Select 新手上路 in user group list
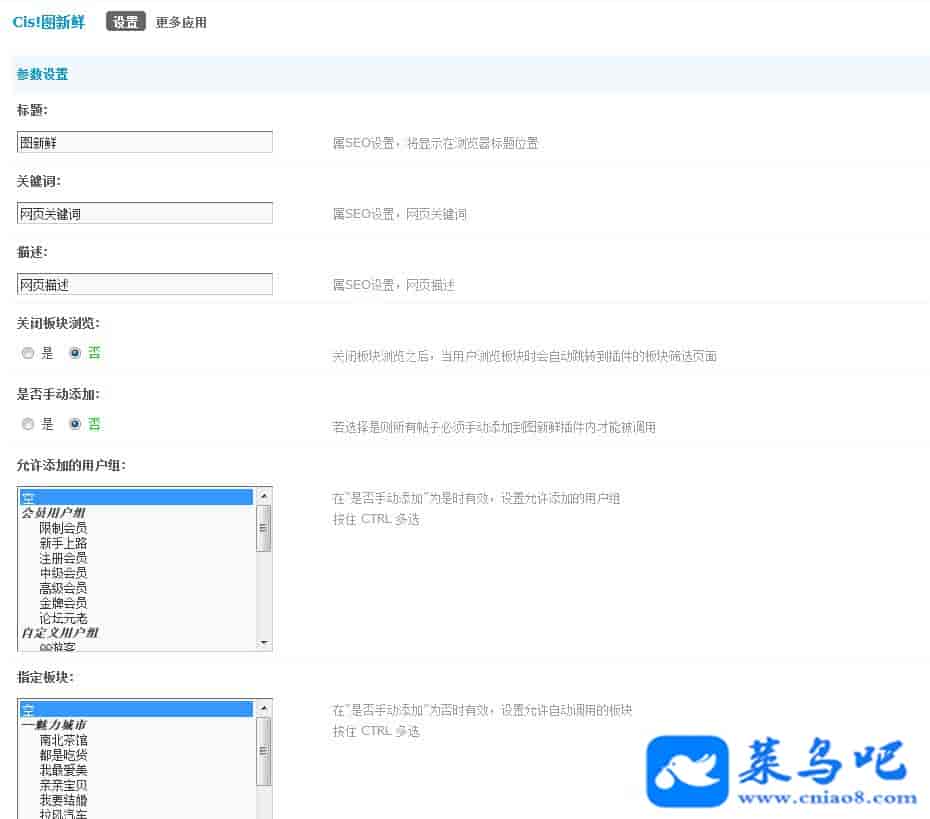 click(63, 543)
